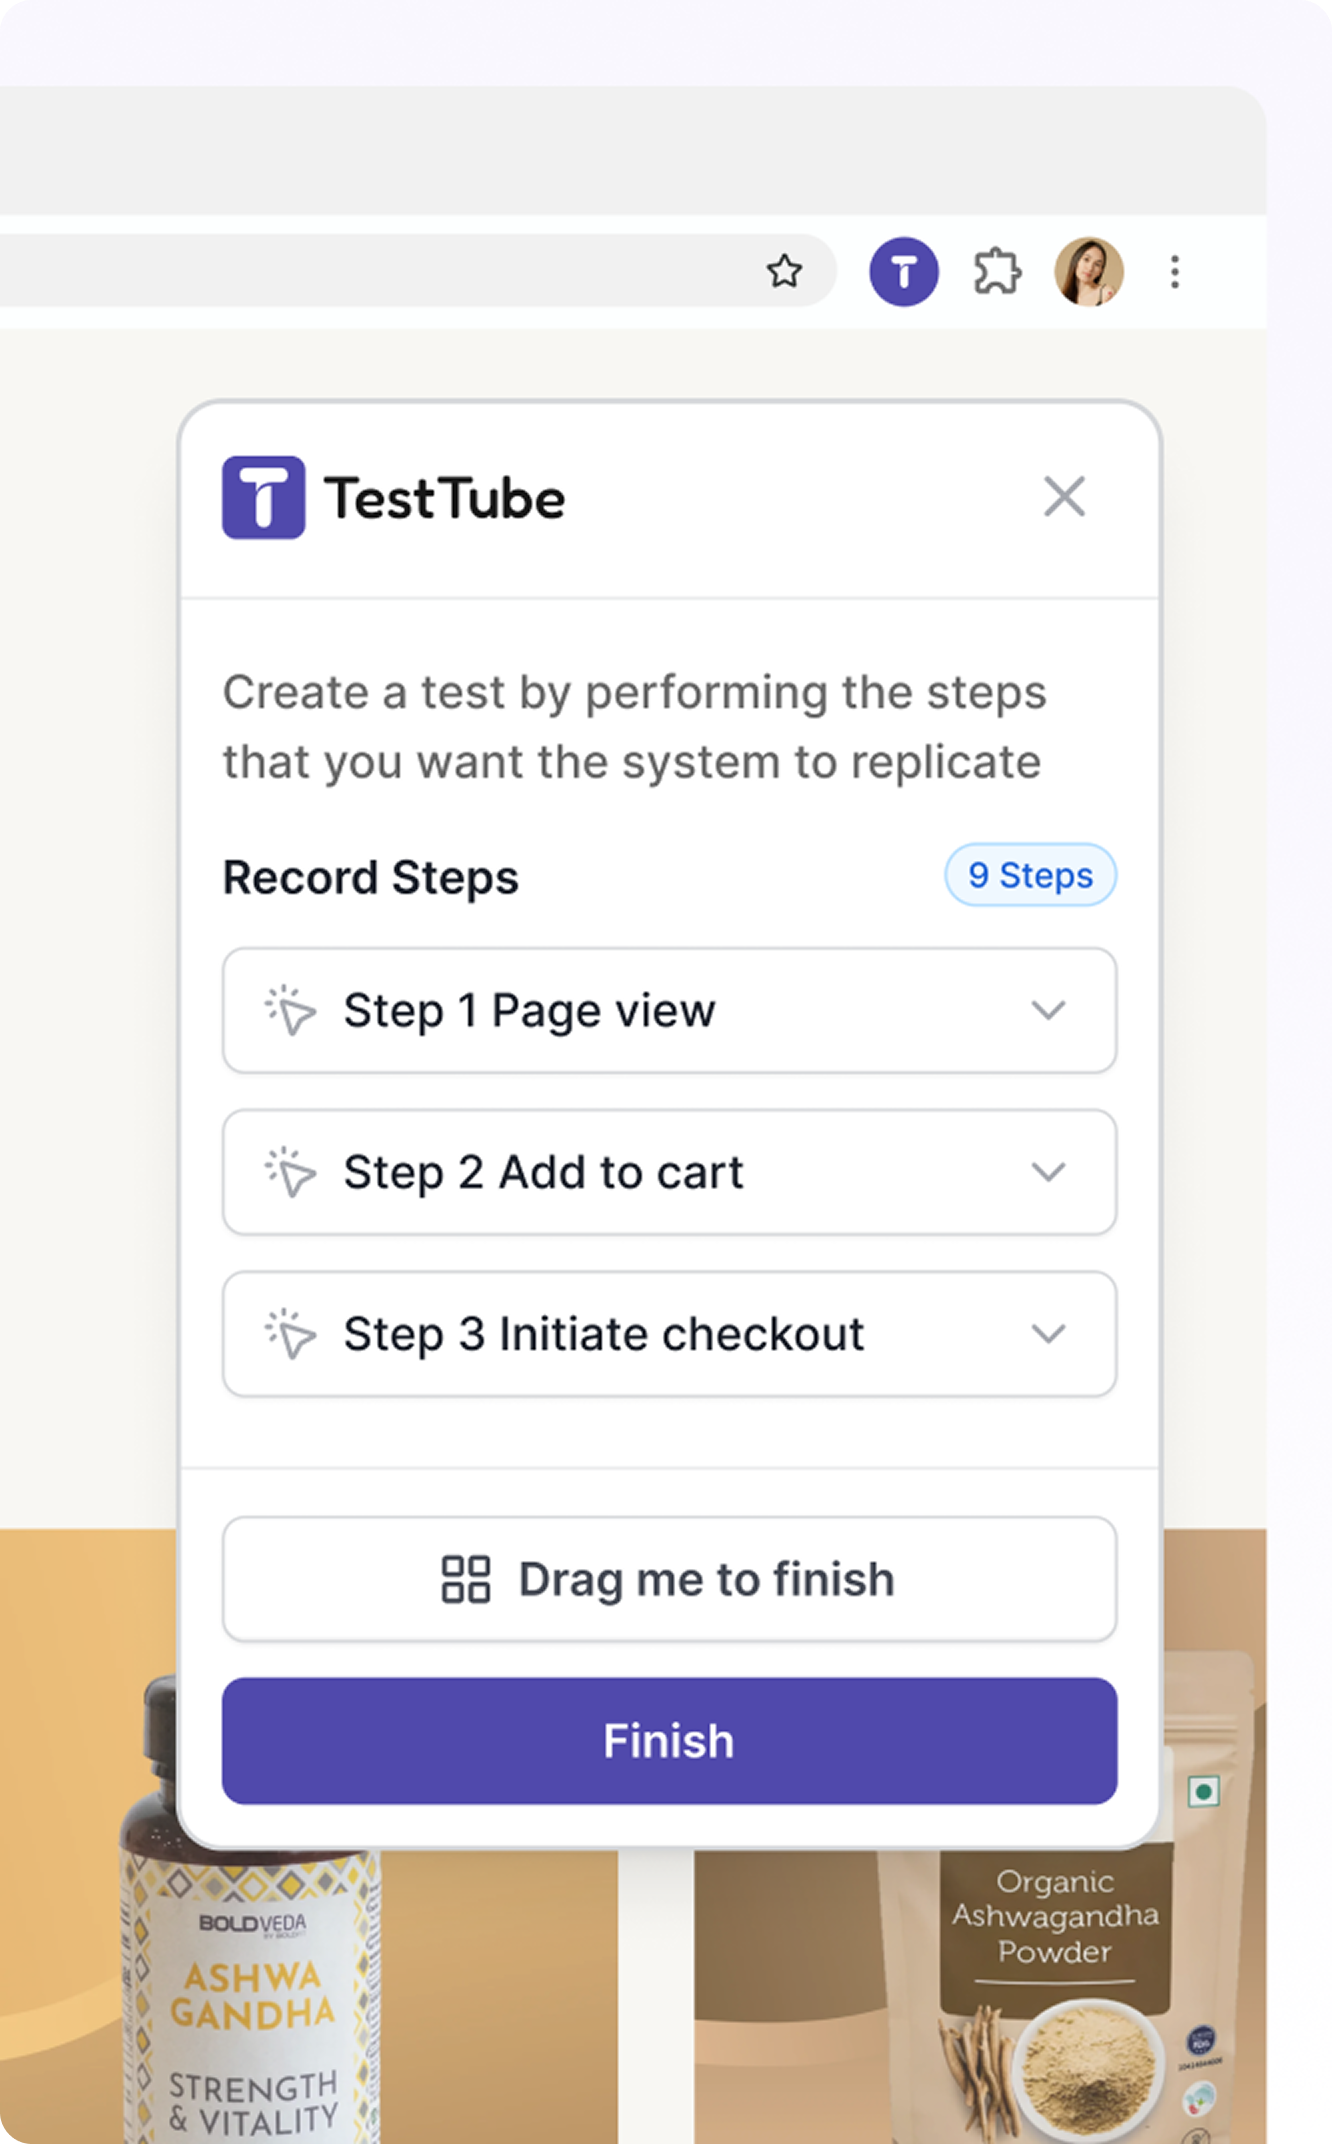Screen dimensions: 1332x2144
Task: Click the bookmark star icon in address bar
Action: pos(784,271)
